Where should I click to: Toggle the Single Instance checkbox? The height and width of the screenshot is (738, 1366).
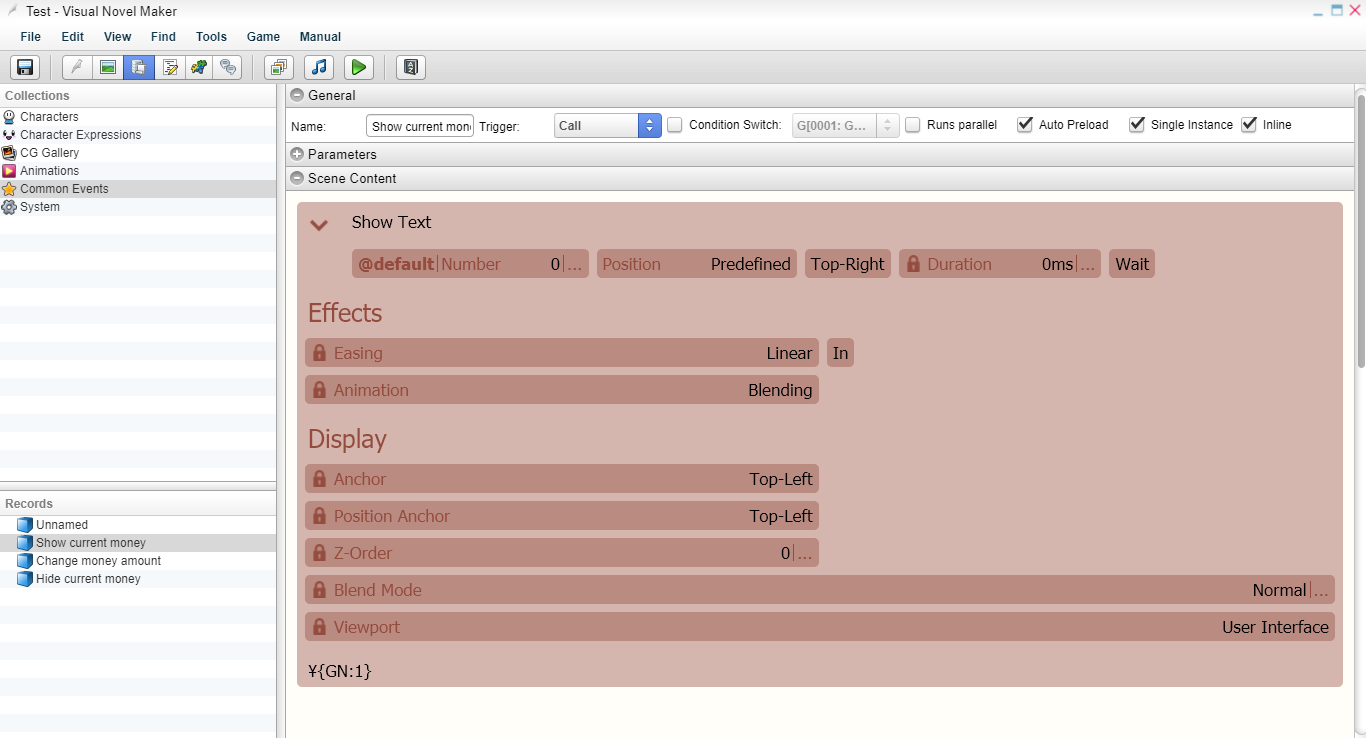(1136, 125)
